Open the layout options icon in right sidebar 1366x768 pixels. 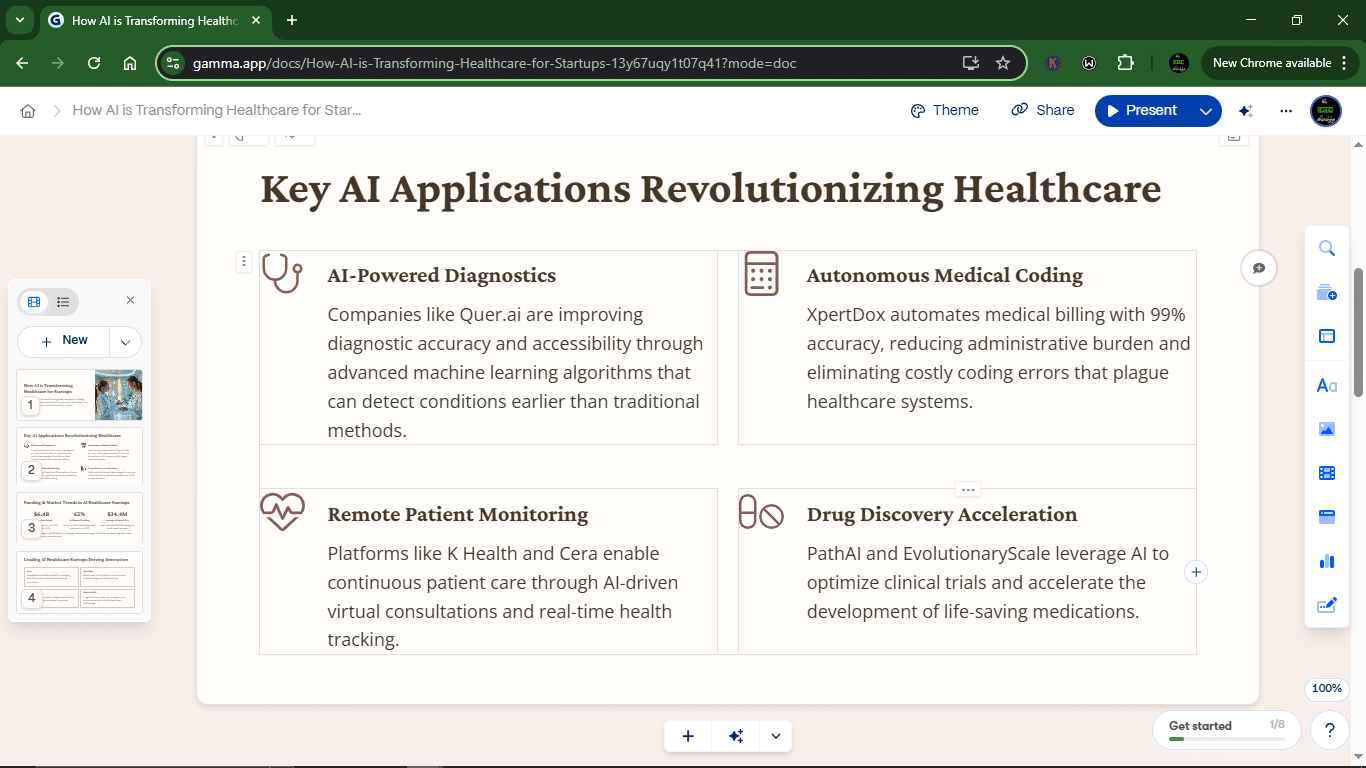point(1327,337)
